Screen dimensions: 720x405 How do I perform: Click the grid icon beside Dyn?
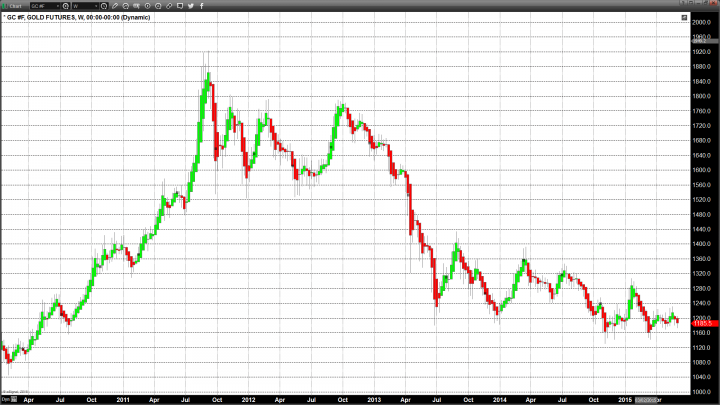pos(14,399)
